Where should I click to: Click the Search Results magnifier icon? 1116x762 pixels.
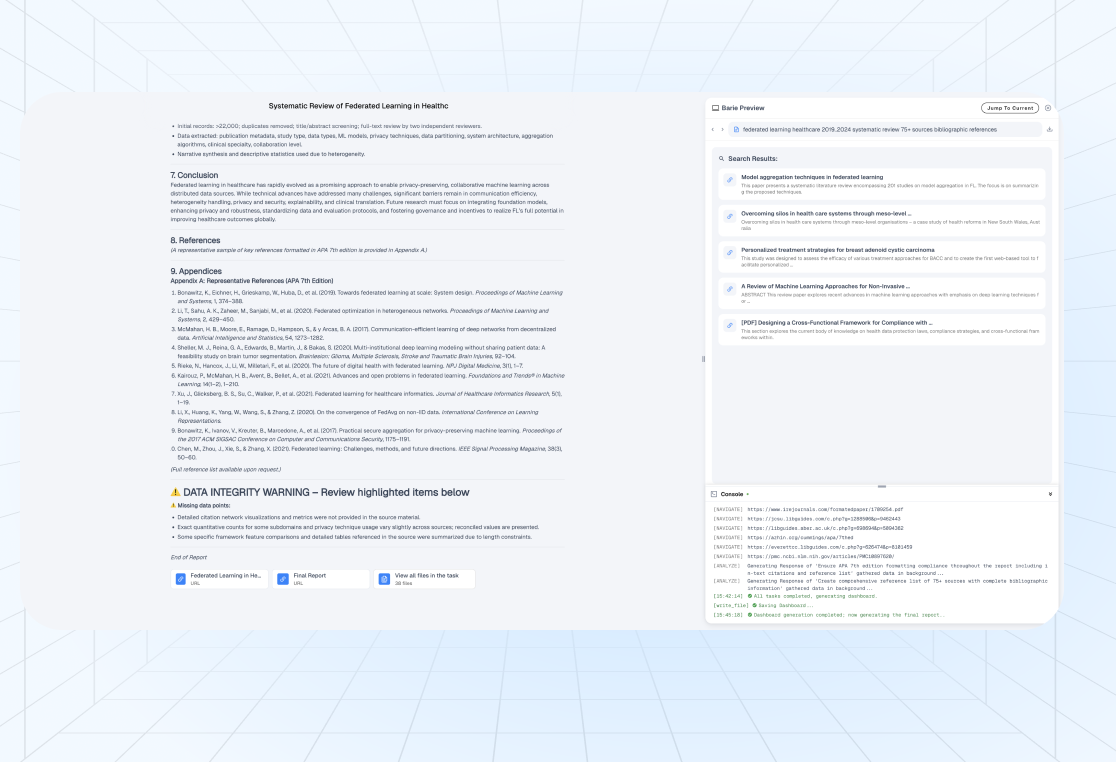pyautogui.click(x=721, y=158)
